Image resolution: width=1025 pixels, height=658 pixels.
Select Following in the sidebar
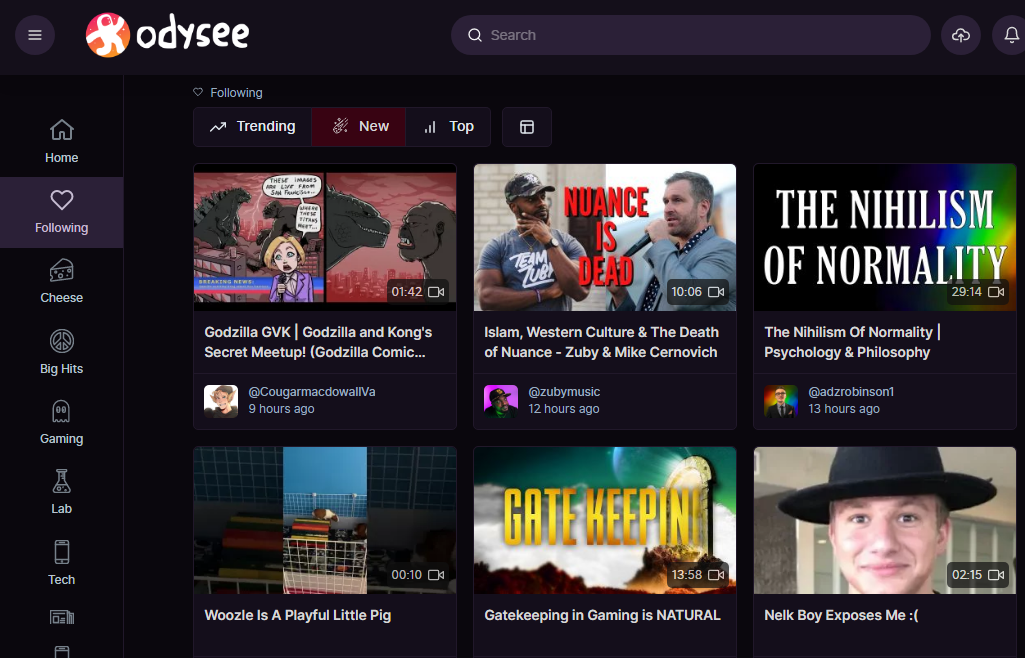tap(61, 212)
